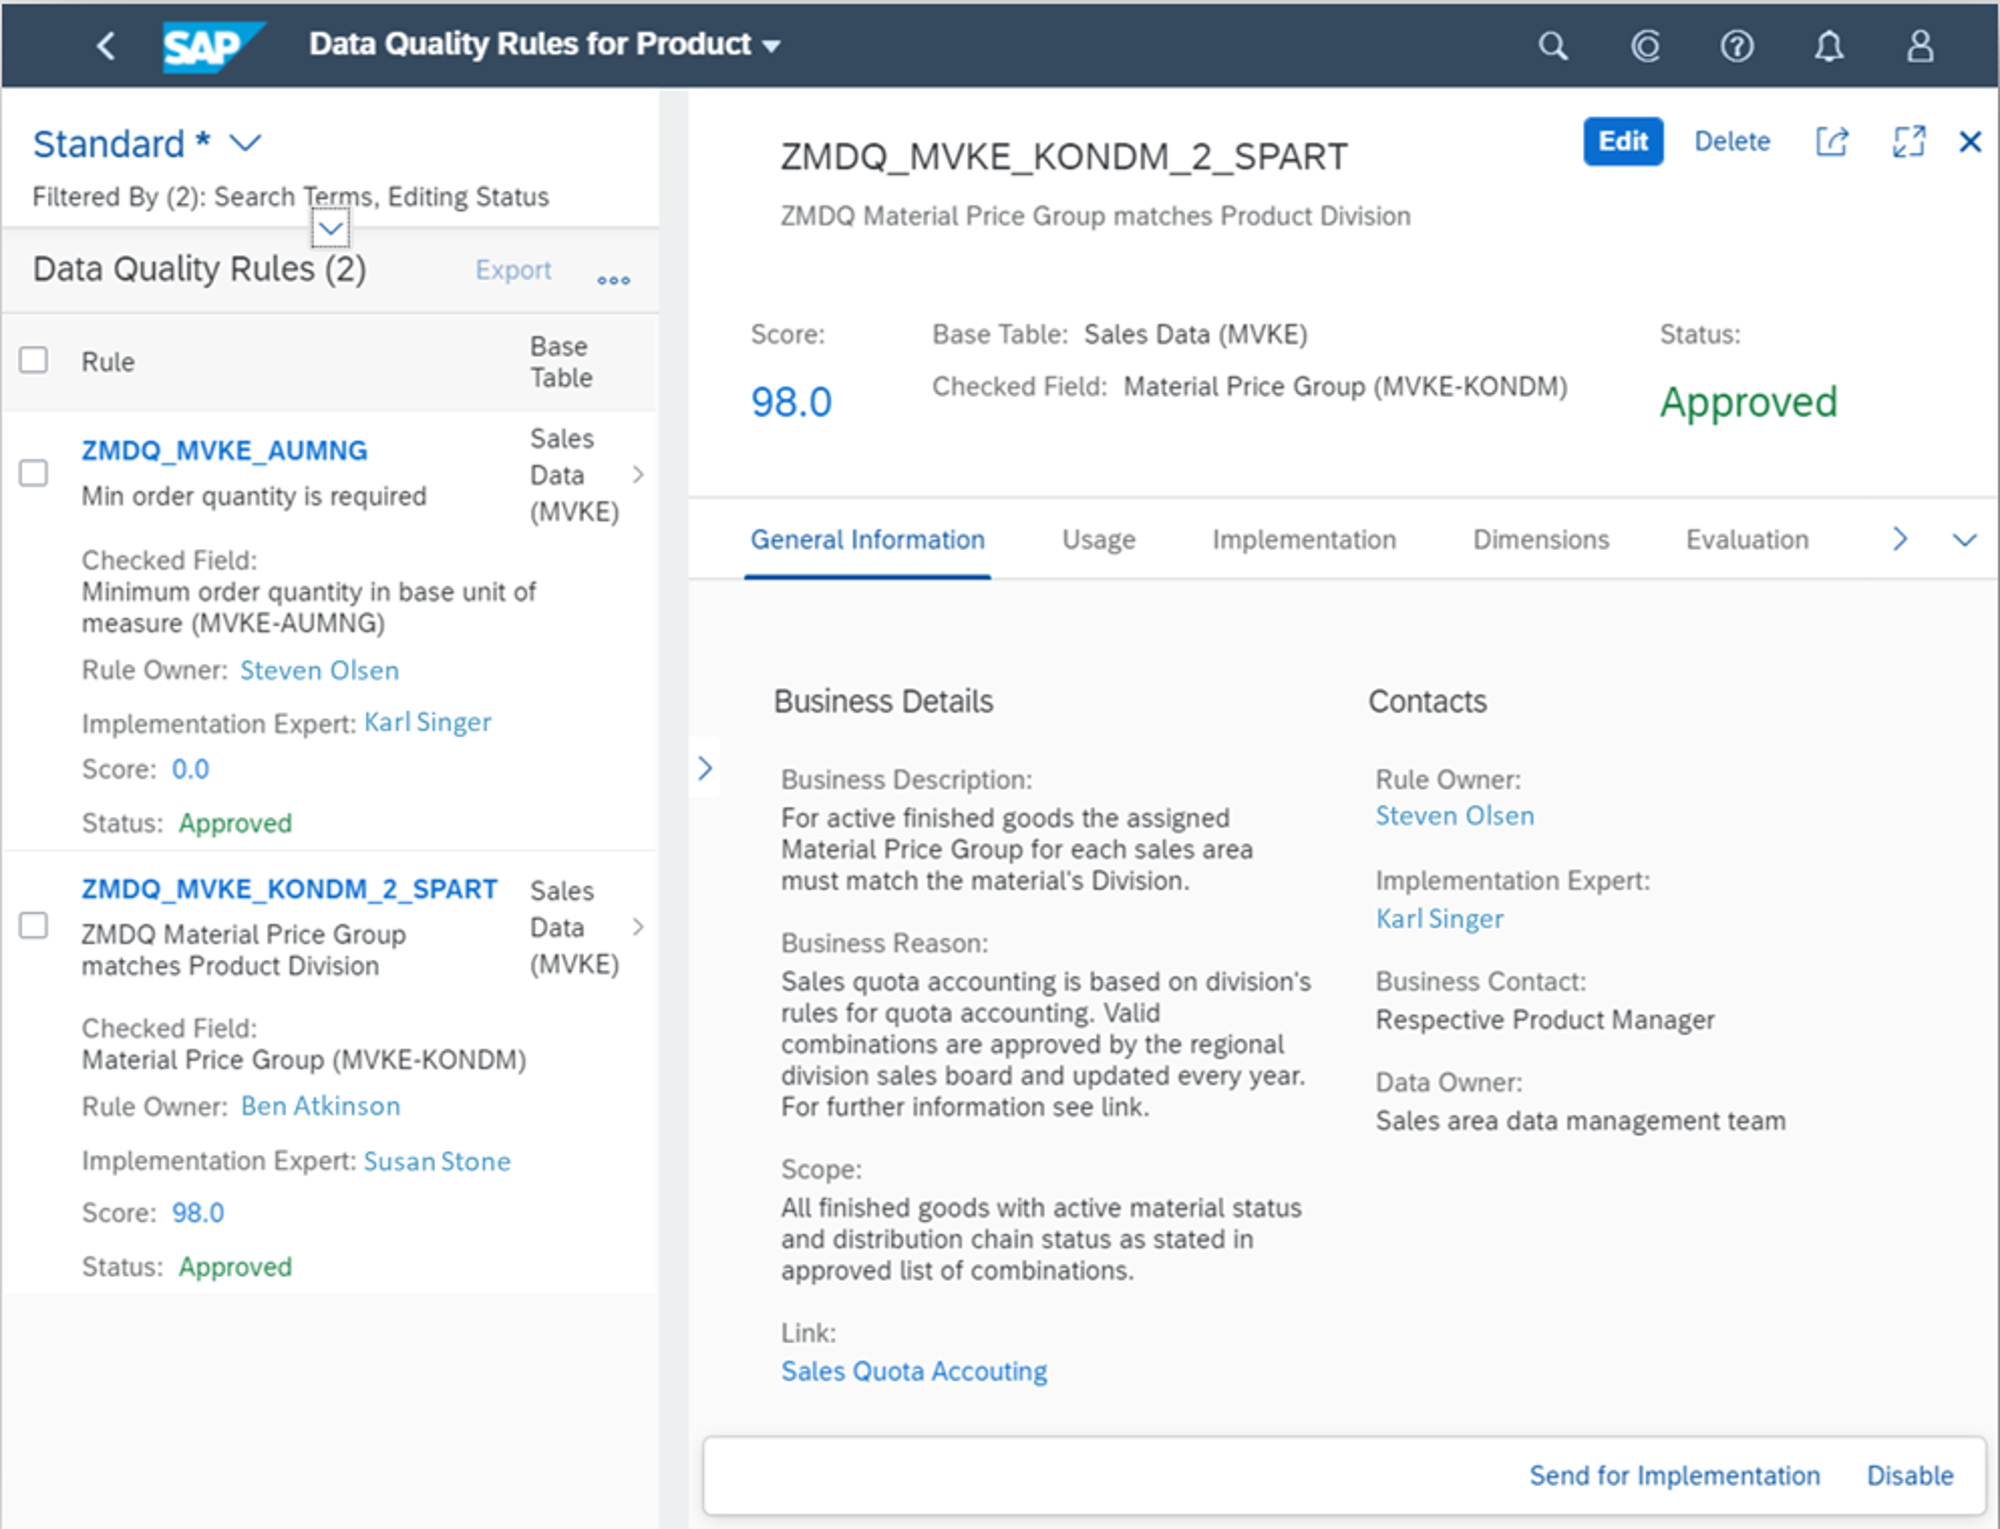Open the three-dot overflow menu near Export
Viewport: 2000px width, 1529px height.
(x=613, y=280)
